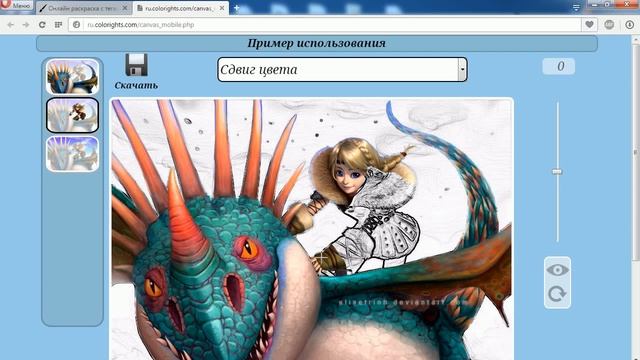Open the ad blocker extension icon
Screen dimensions: 640x360
tap(609, 24)
